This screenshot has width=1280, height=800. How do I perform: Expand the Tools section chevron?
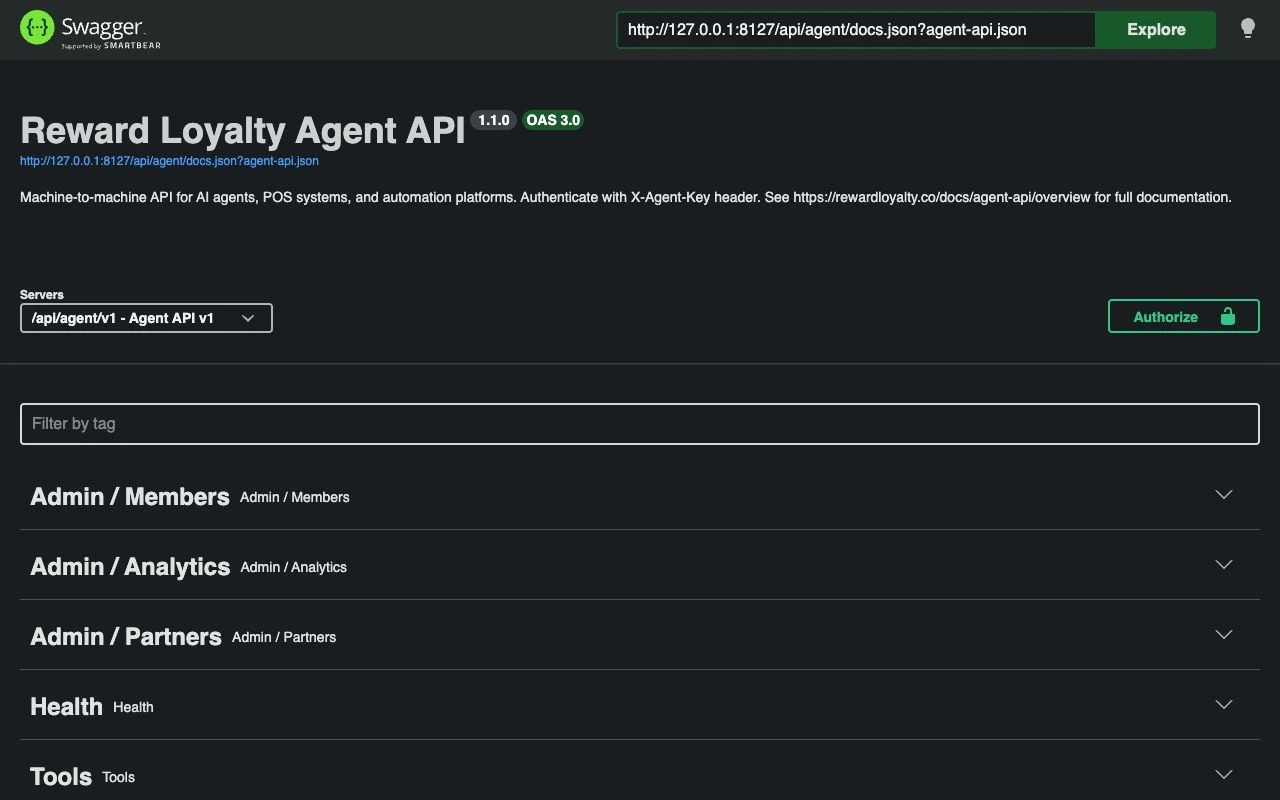pos(1223,775)
